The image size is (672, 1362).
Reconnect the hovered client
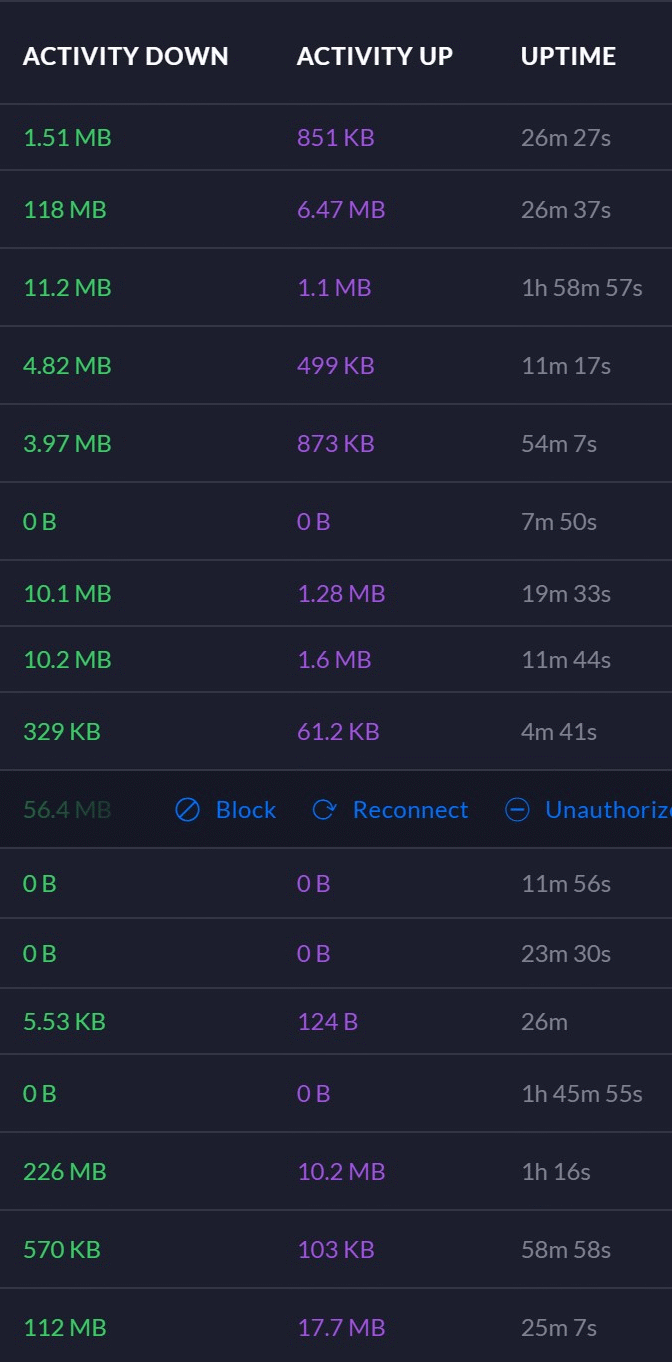390,810
